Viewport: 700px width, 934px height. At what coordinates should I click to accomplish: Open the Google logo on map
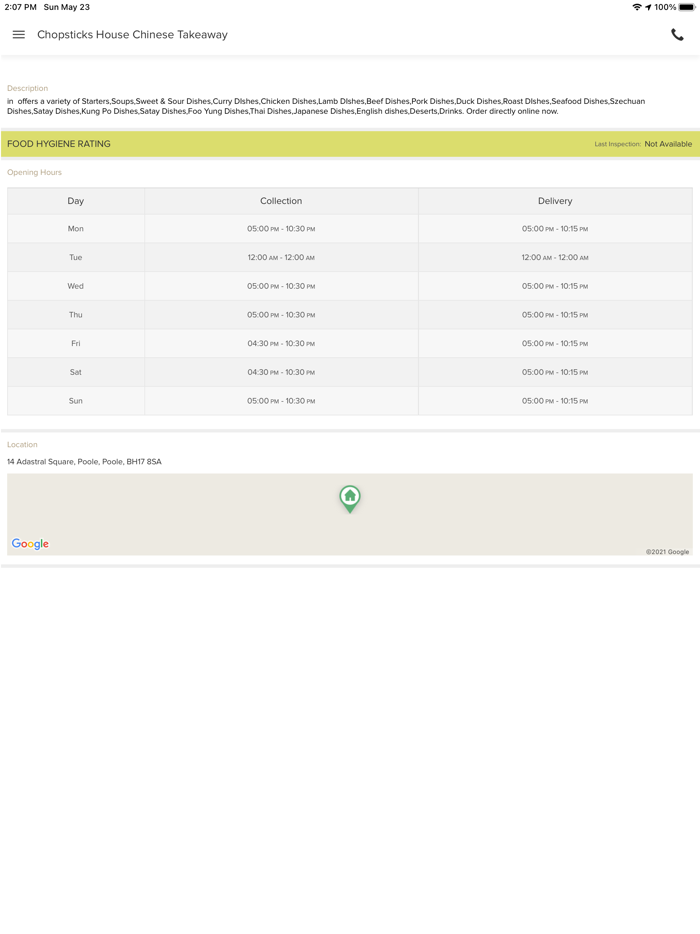pyautogui.click(x=30, y=543)
